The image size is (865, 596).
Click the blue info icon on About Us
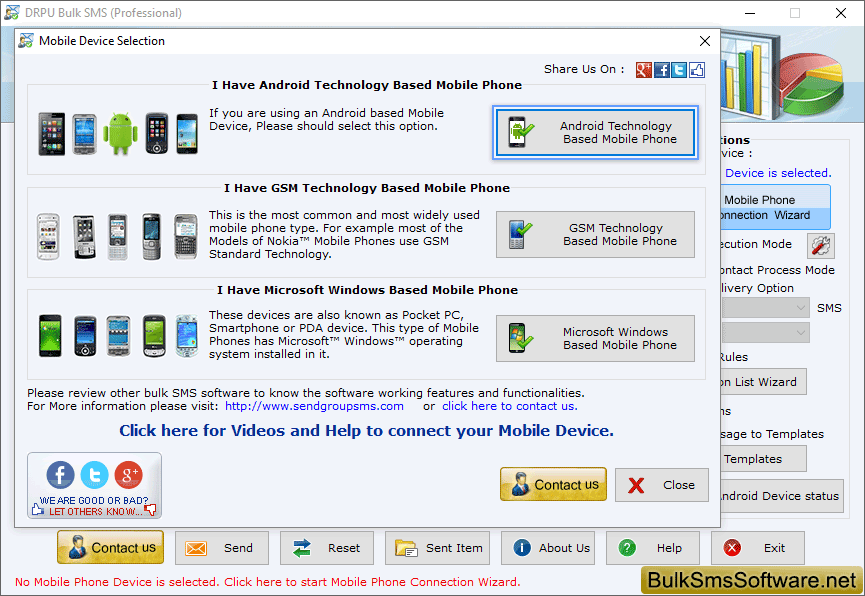pyautogui.click(x=522, y=547)
